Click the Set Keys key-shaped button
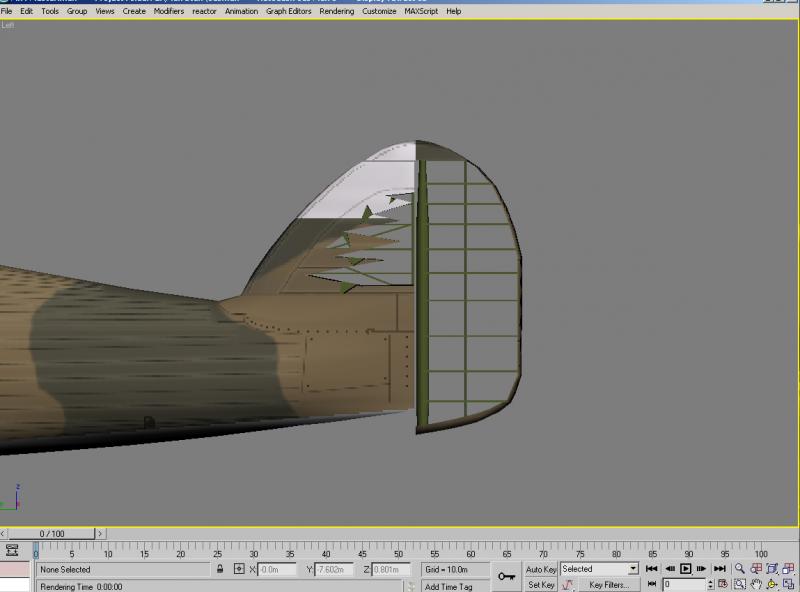 [506, 576]
